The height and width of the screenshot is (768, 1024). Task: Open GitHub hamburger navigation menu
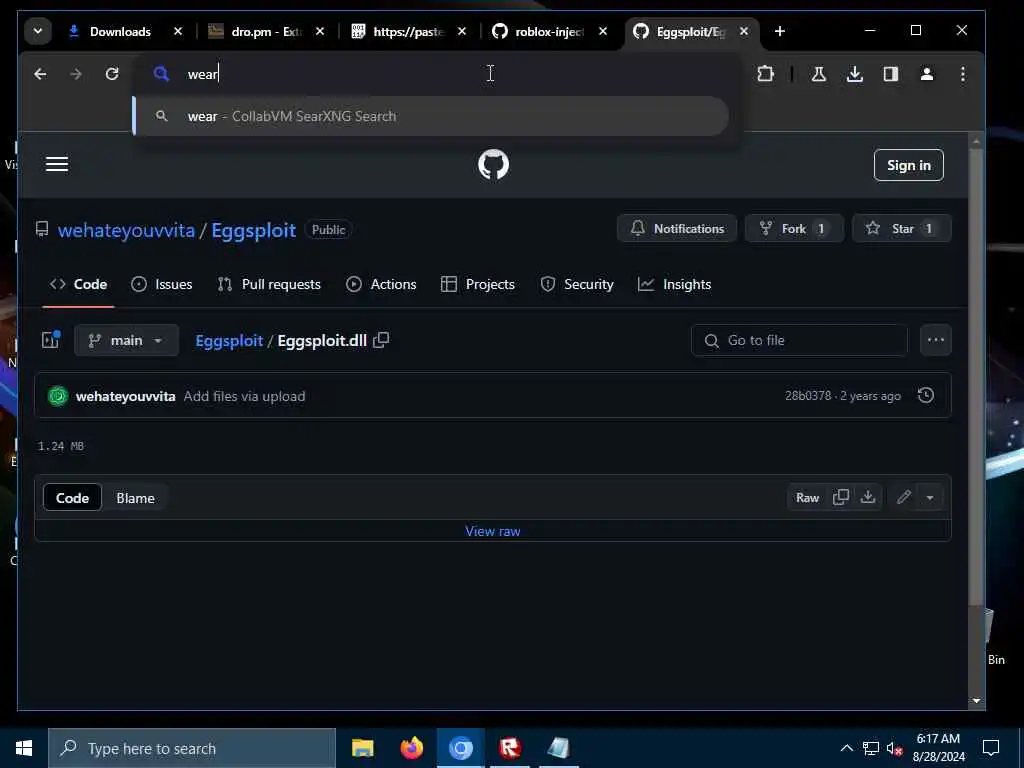click(57, 165)
